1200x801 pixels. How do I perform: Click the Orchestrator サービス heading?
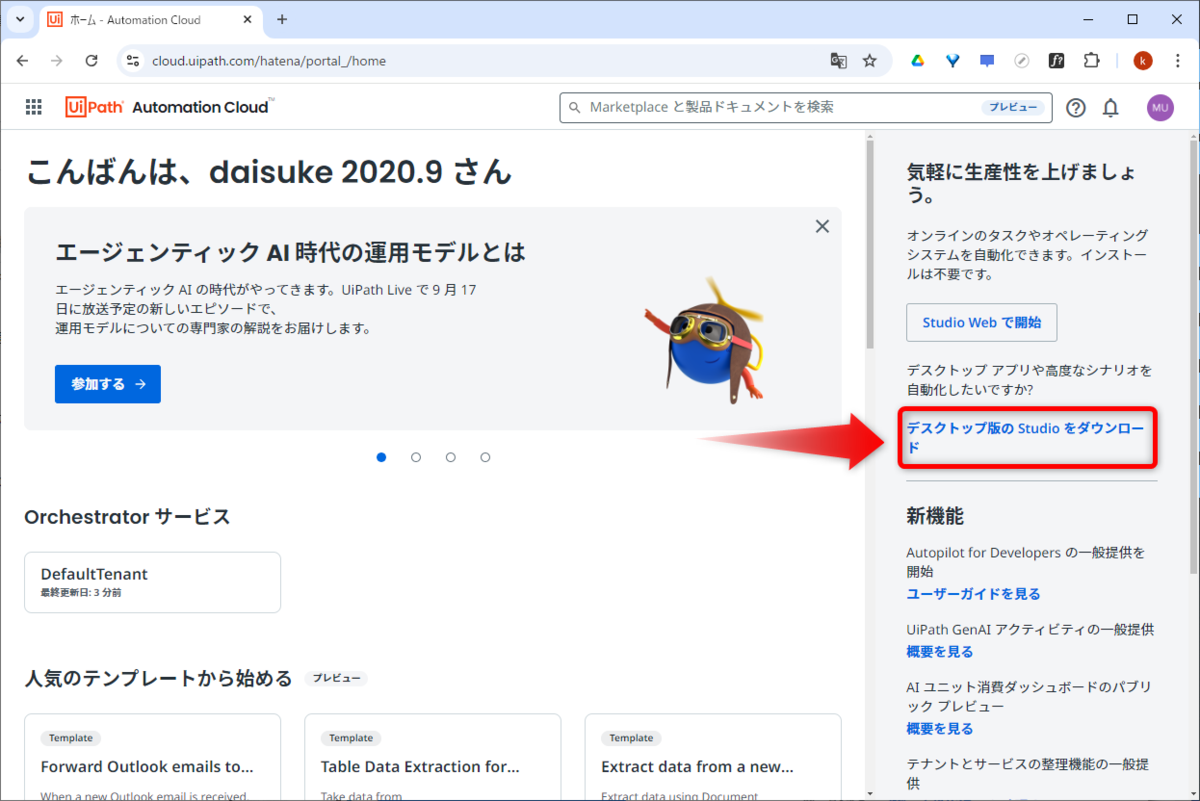127,517
